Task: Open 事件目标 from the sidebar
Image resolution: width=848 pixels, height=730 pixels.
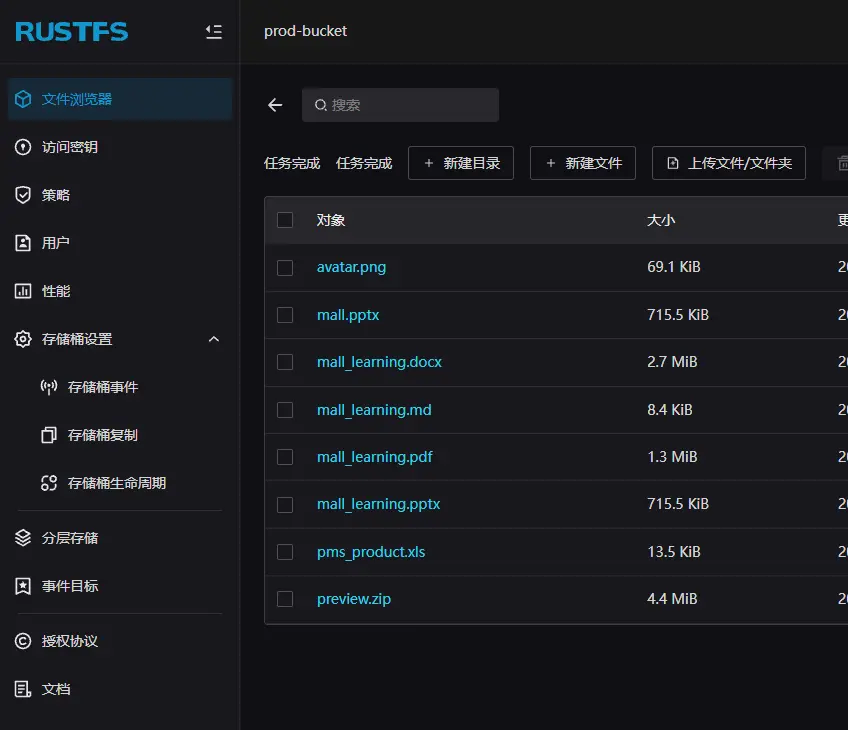Action: coord(70,586)
